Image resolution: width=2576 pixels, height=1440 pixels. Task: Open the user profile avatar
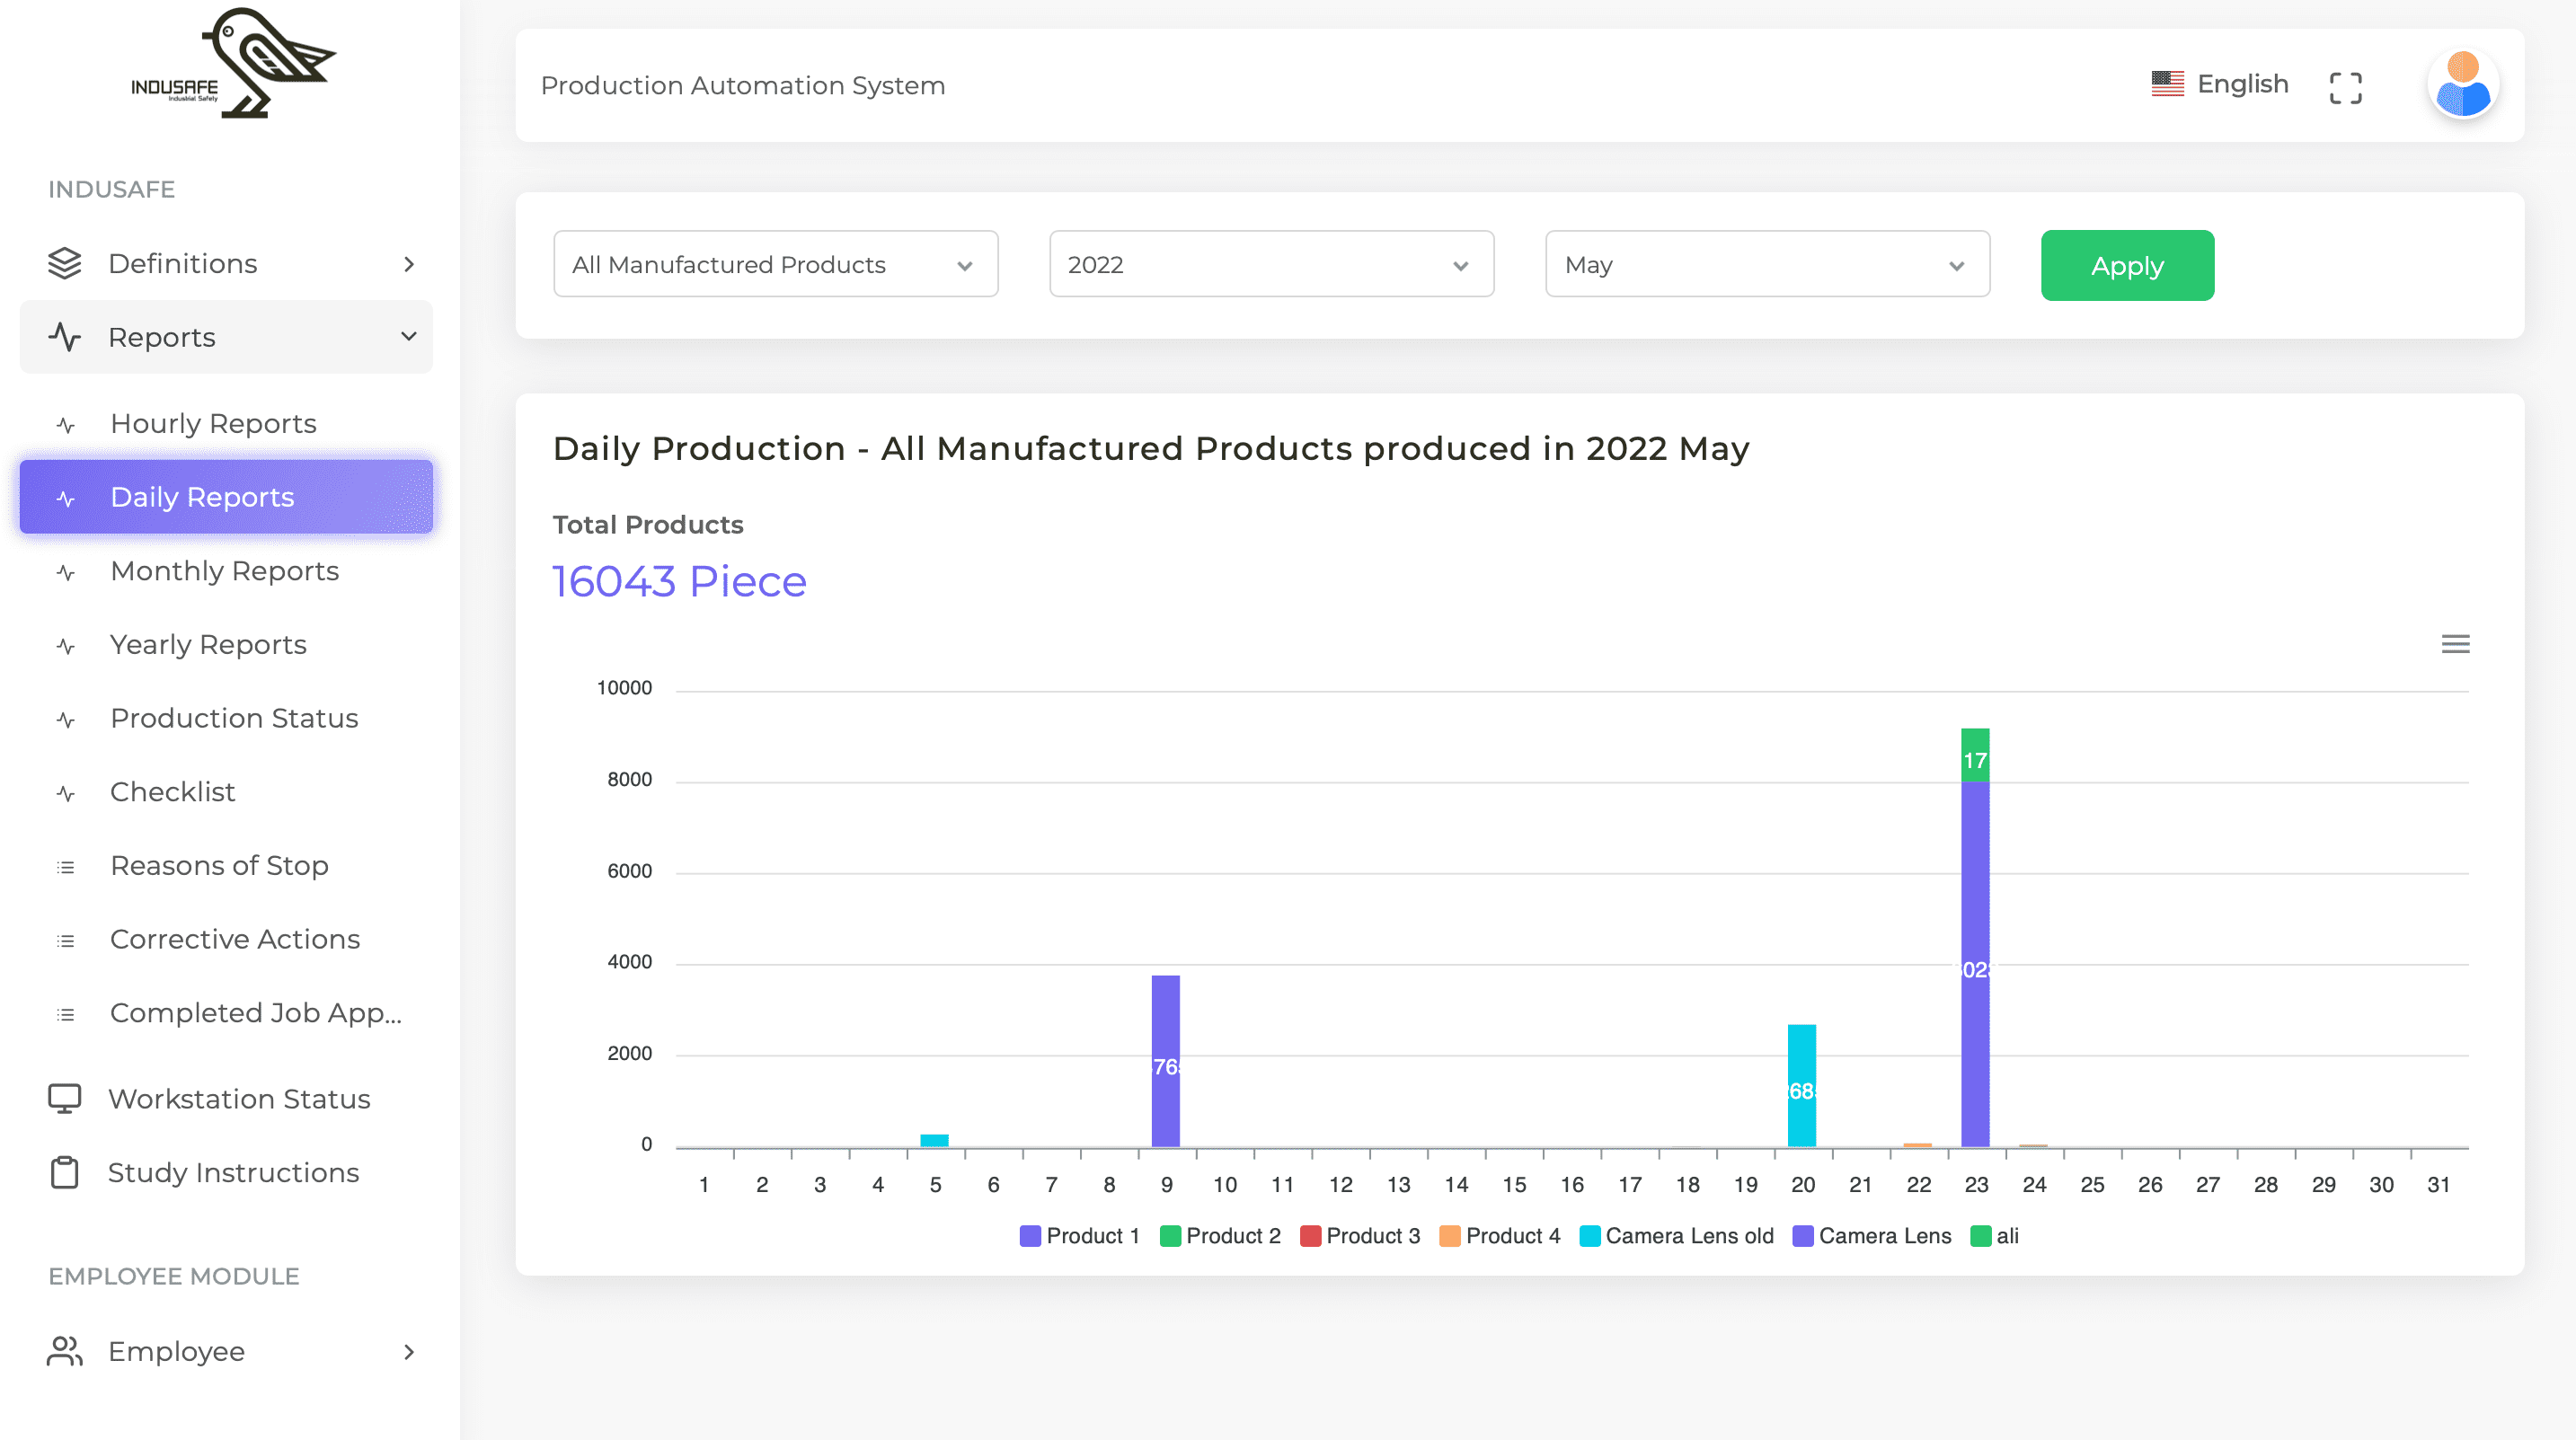pos(2462,85)
